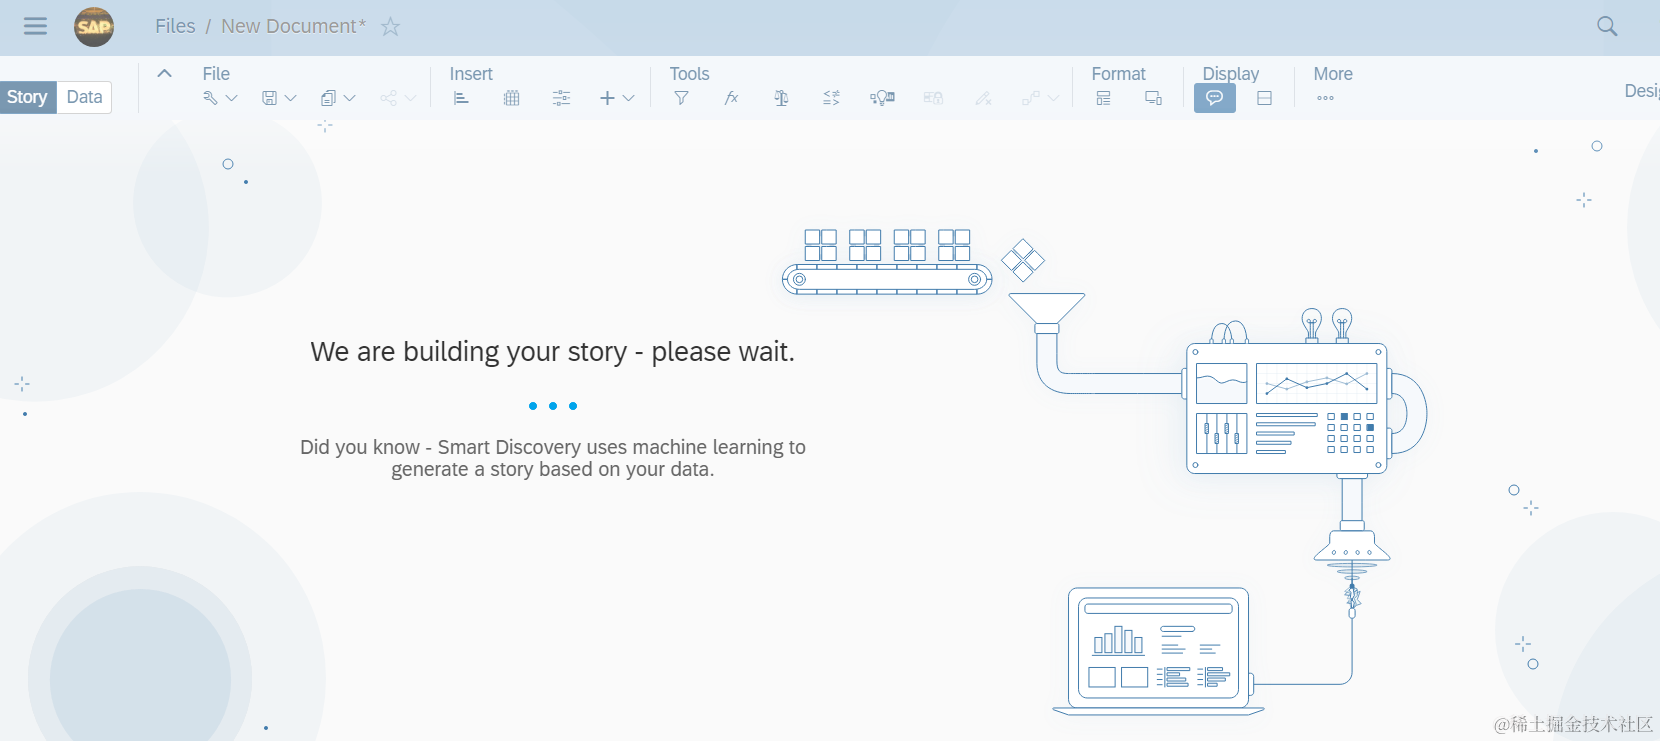Click the 'Did you know - Smart Discovery' tip
This screenshot has width=1660, height=741.
(553, 458)
